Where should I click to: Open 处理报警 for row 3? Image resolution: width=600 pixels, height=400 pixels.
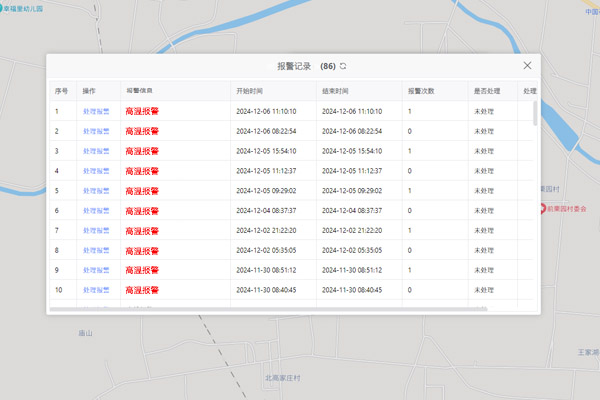96,151
